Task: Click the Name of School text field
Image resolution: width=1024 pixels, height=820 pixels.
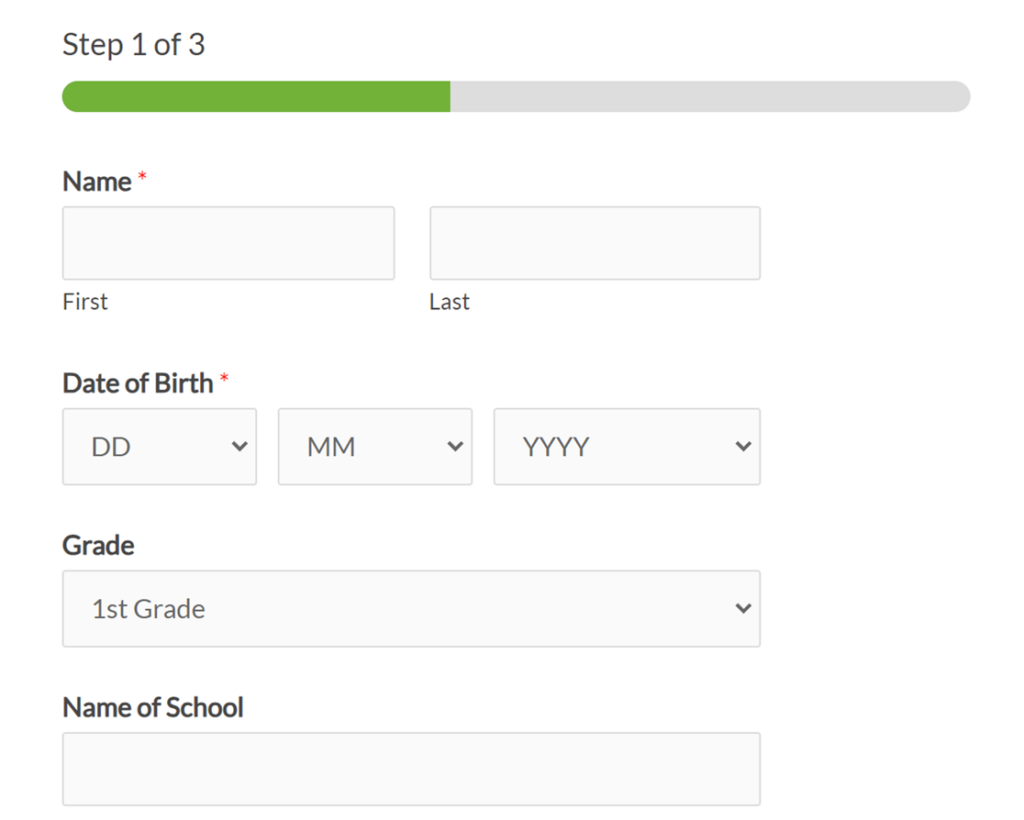Action: coord(410,768)
